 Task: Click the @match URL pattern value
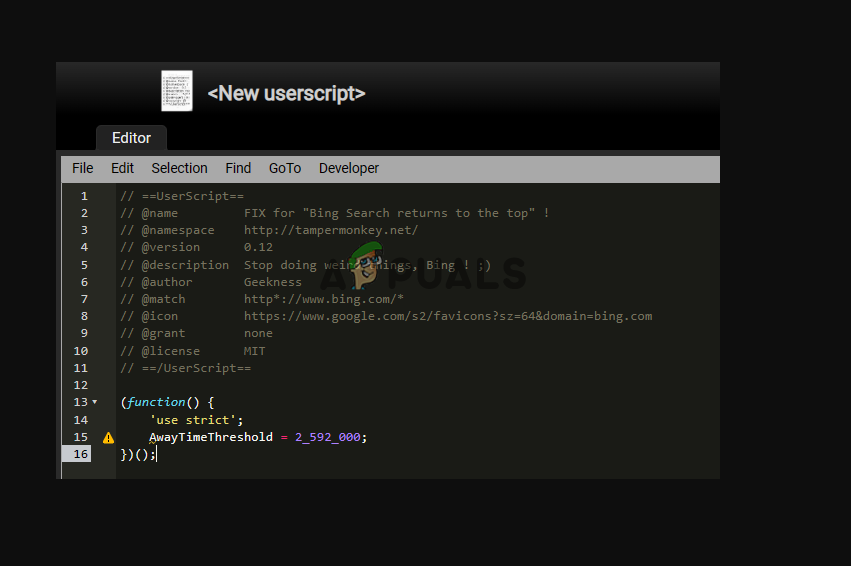pyautogui.click(x=323, y=299)
